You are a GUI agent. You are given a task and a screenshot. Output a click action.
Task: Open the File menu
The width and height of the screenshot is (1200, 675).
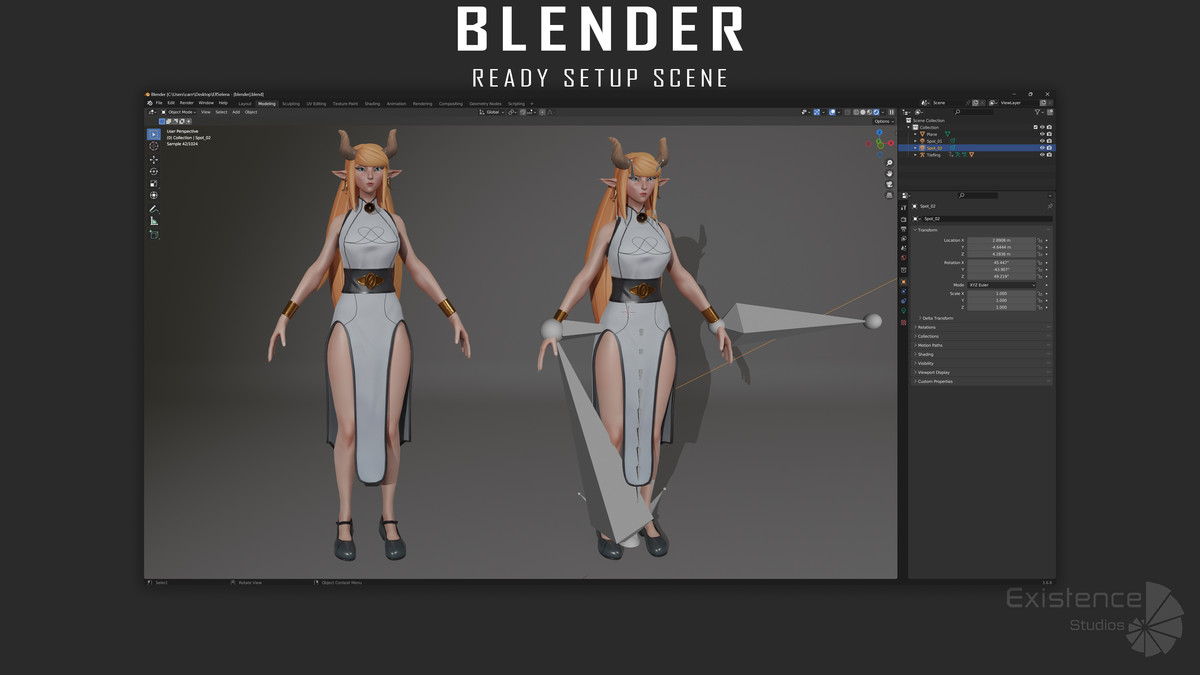pos(159,103)
